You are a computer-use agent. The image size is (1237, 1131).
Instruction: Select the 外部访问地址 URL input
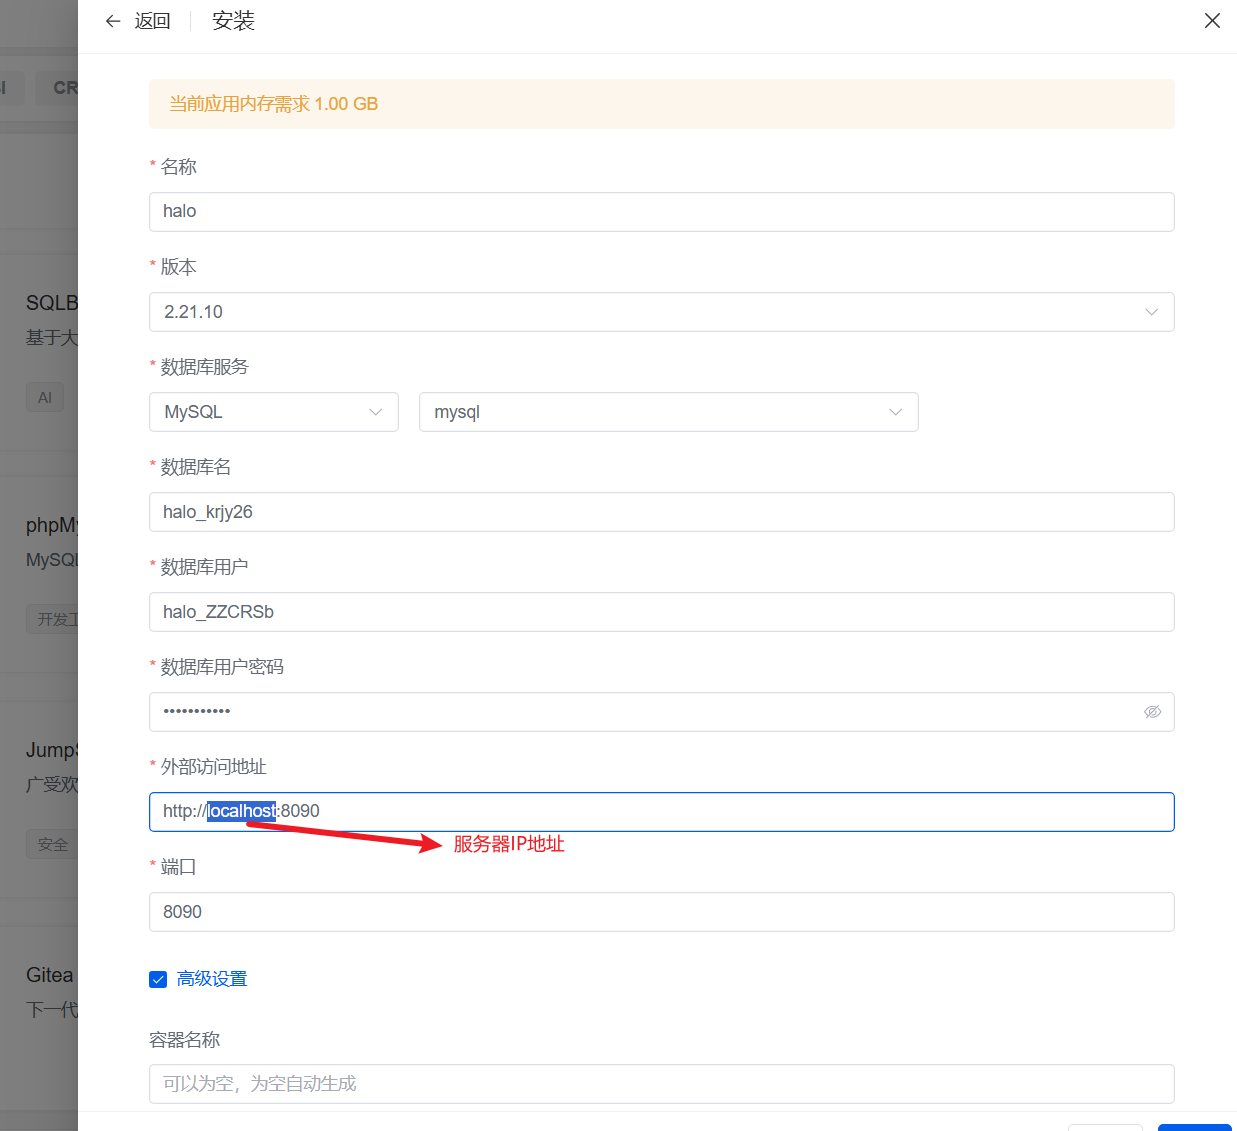660,811
